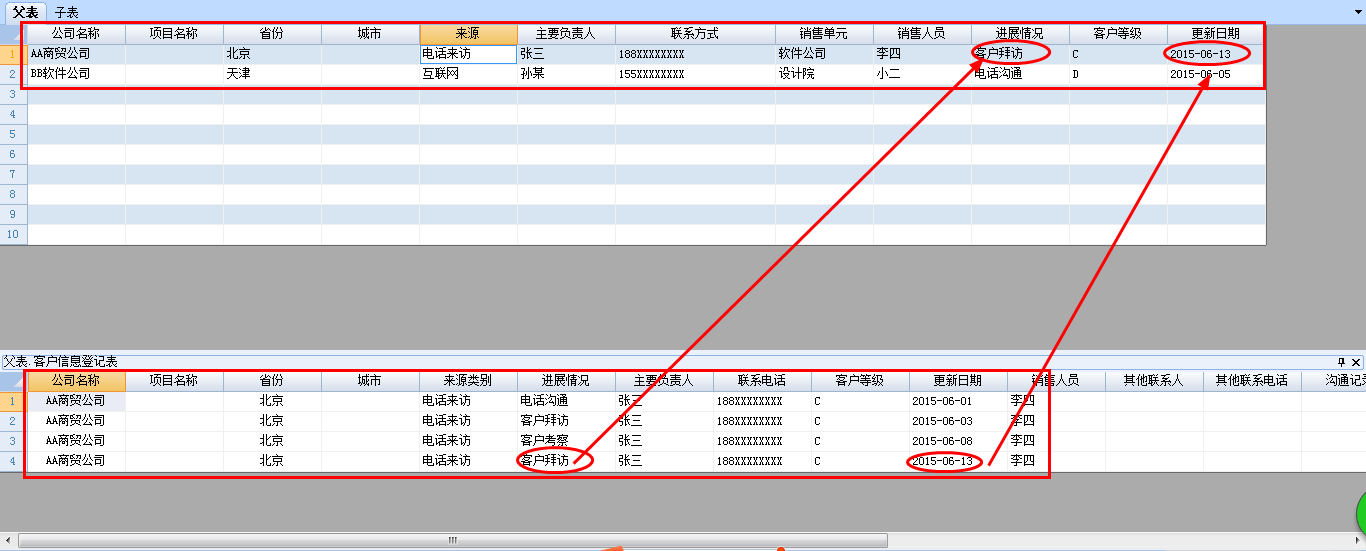Click the 2015-06-05 date cell

(1216, 74)
